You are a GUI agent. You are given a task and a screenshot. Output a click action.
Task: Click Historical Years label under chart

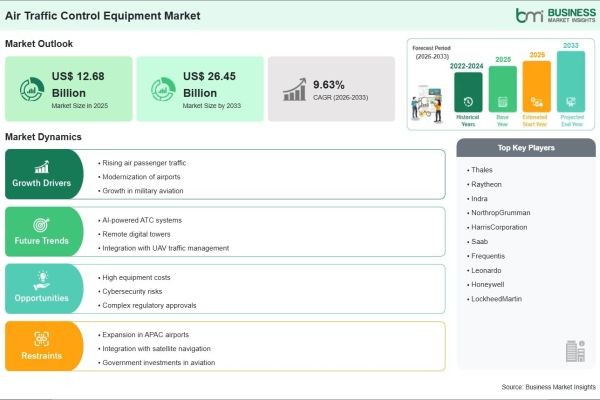pyautogui.click(x=468, y=121)
